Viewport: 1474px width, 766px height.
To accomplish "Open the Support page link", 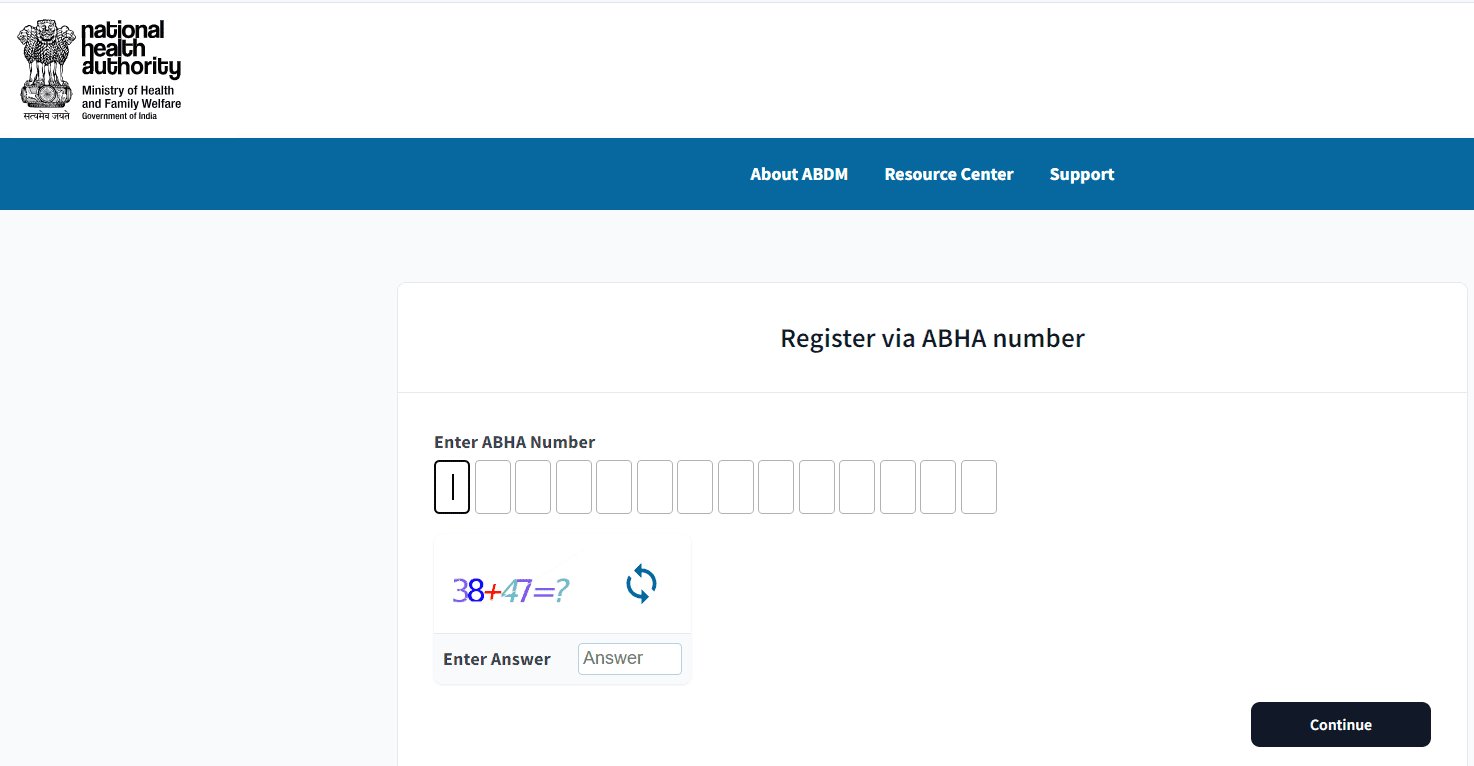I will coord(1081,173).
